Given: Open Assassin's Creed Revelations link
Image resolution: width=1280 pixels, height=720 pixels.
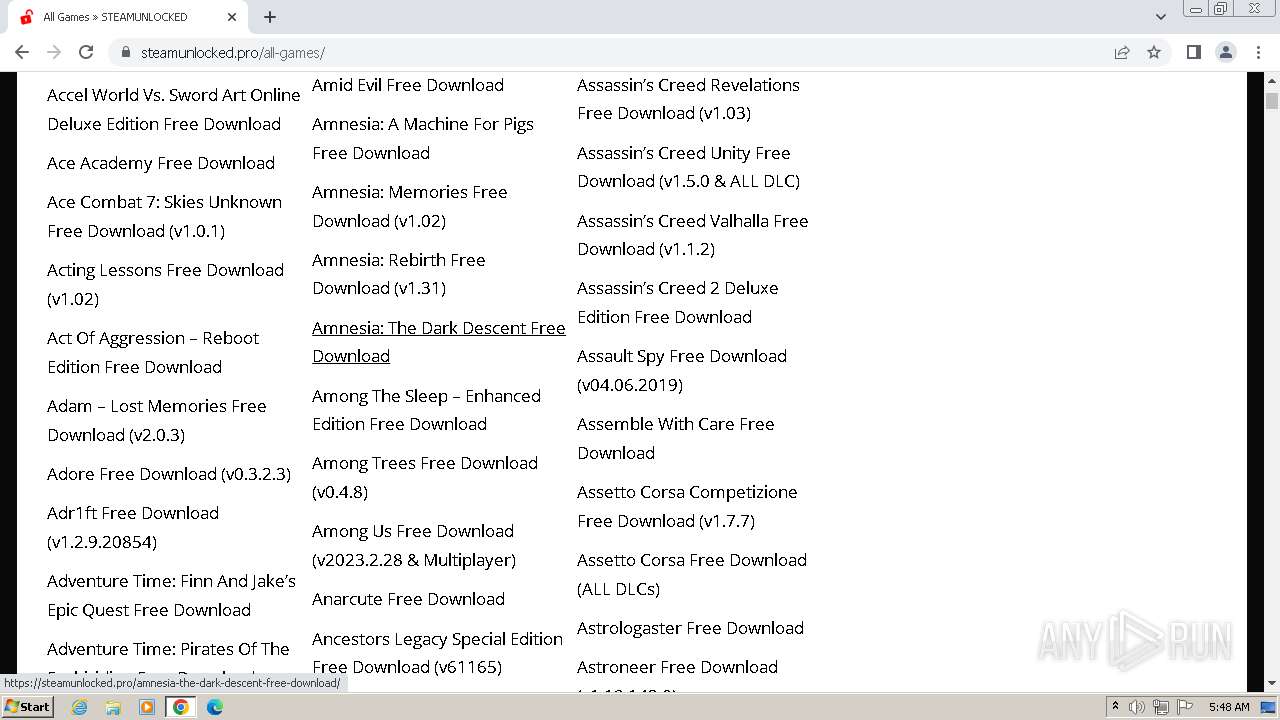Looking at the screenshot, I should tap(688, 99).
